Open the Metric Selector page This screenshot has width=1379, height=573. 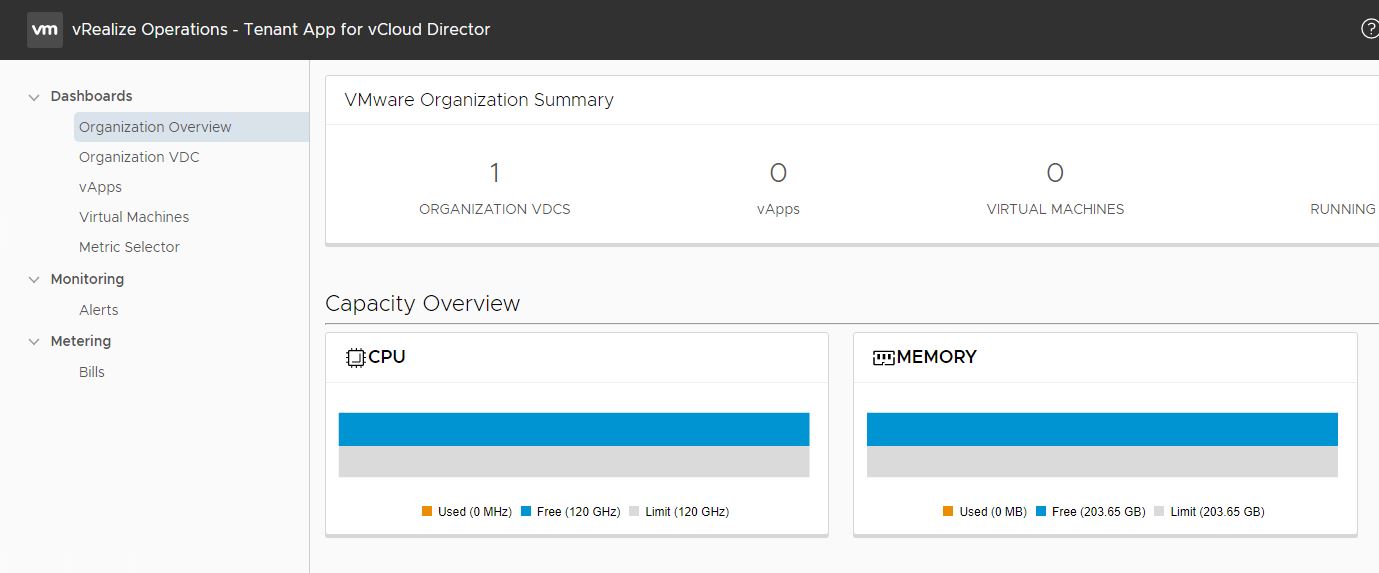coord(129,247)
